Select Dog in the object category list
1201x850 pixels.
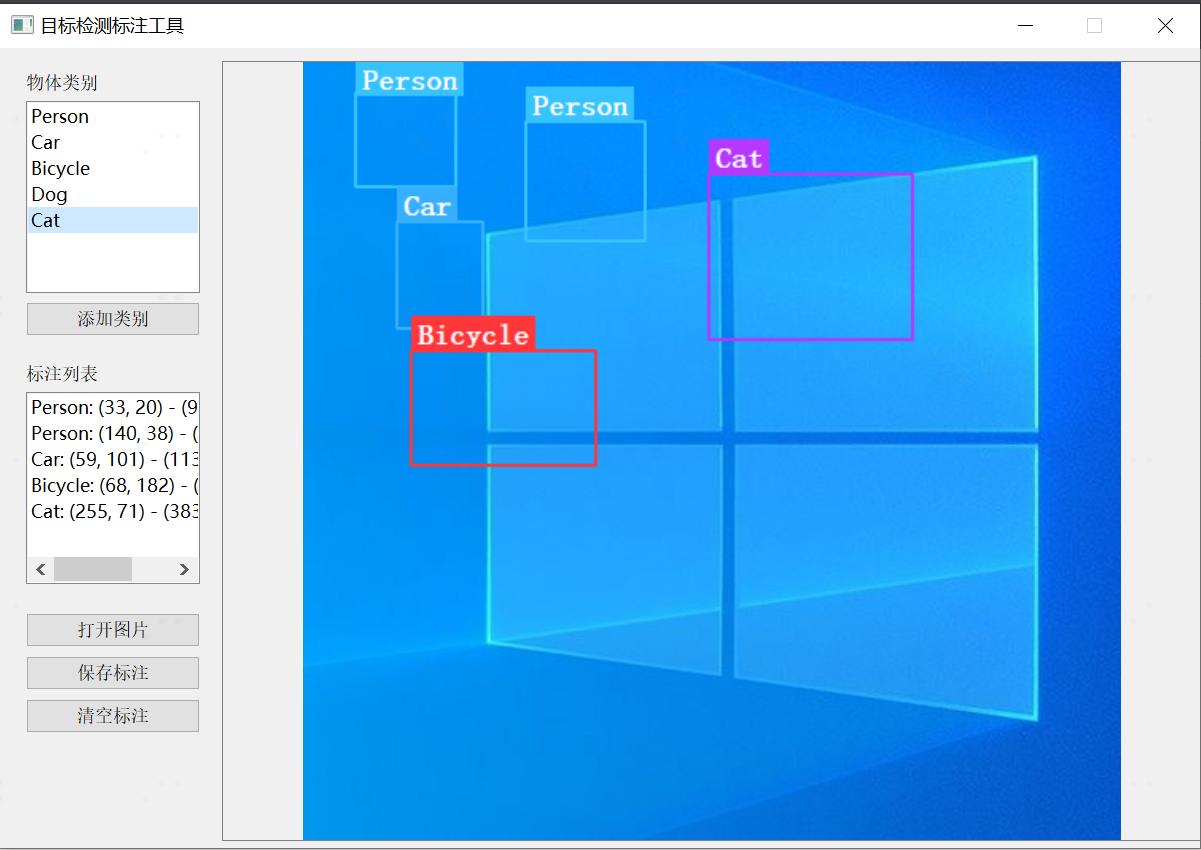coord(112,194)
